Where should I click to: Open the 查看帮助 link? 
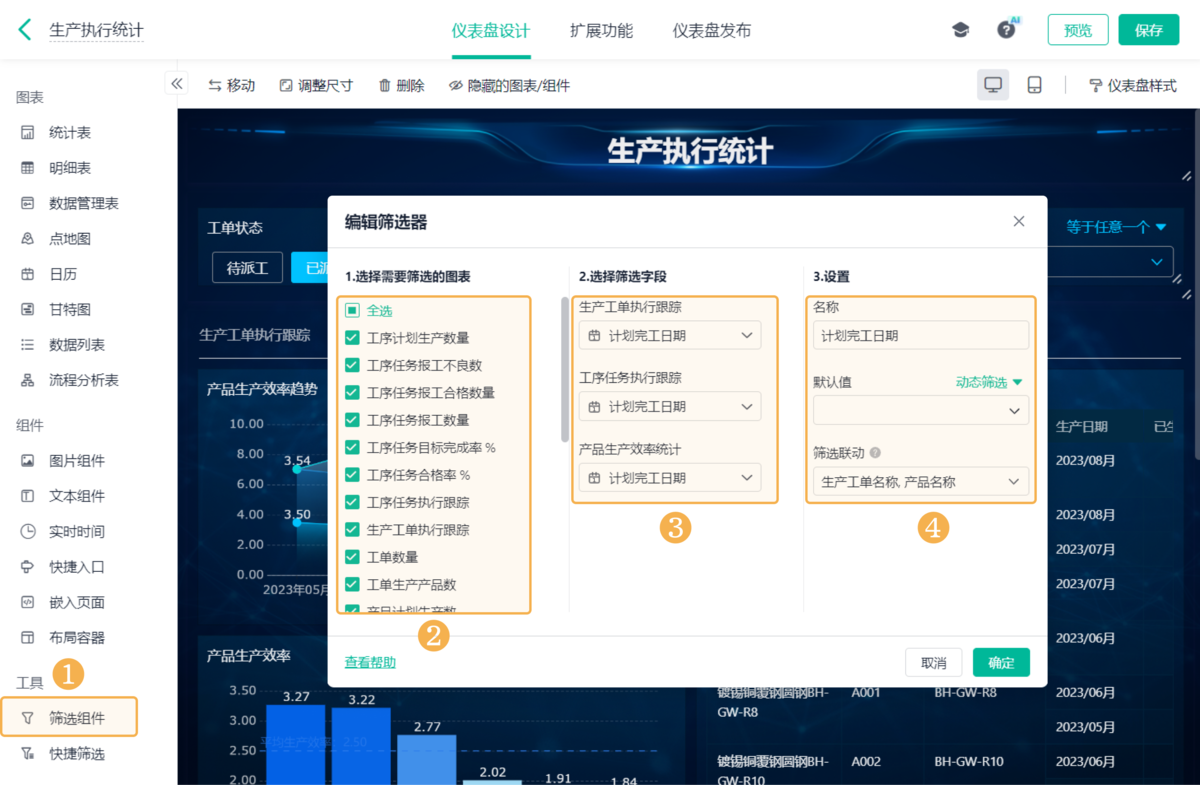click(370, 662)
